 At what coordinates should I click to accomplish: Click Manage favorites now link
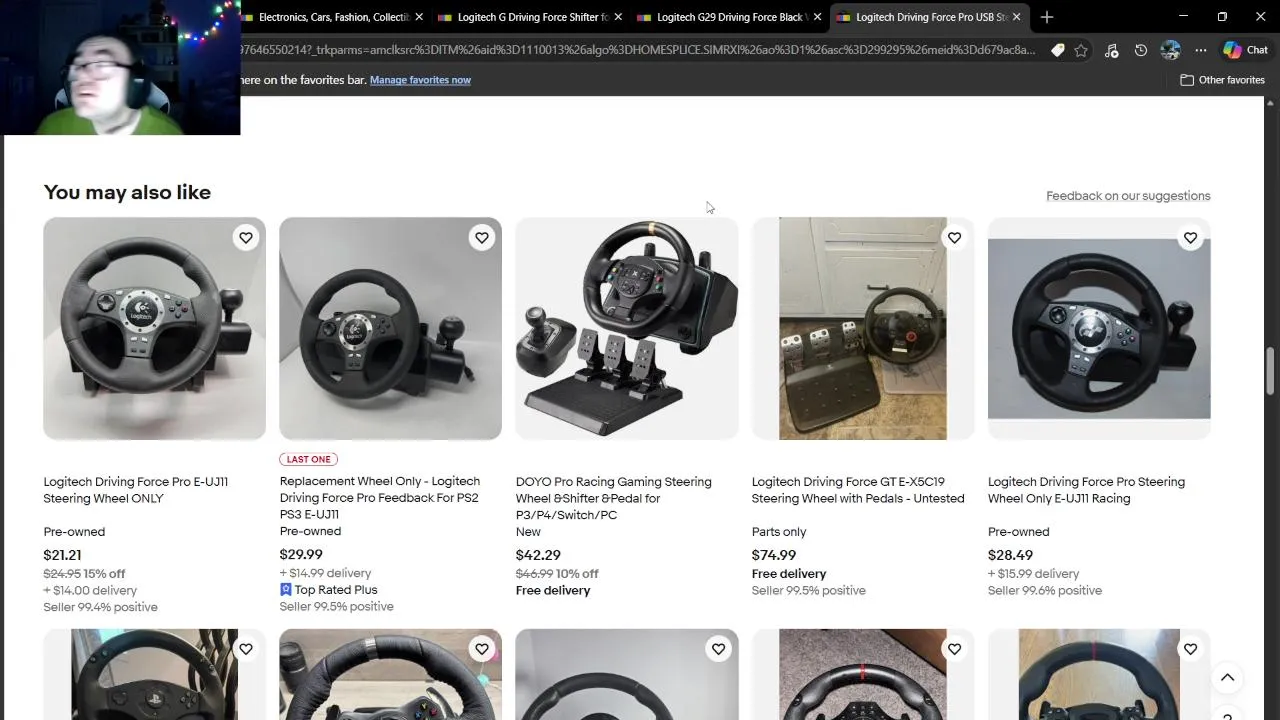(420, 80)
